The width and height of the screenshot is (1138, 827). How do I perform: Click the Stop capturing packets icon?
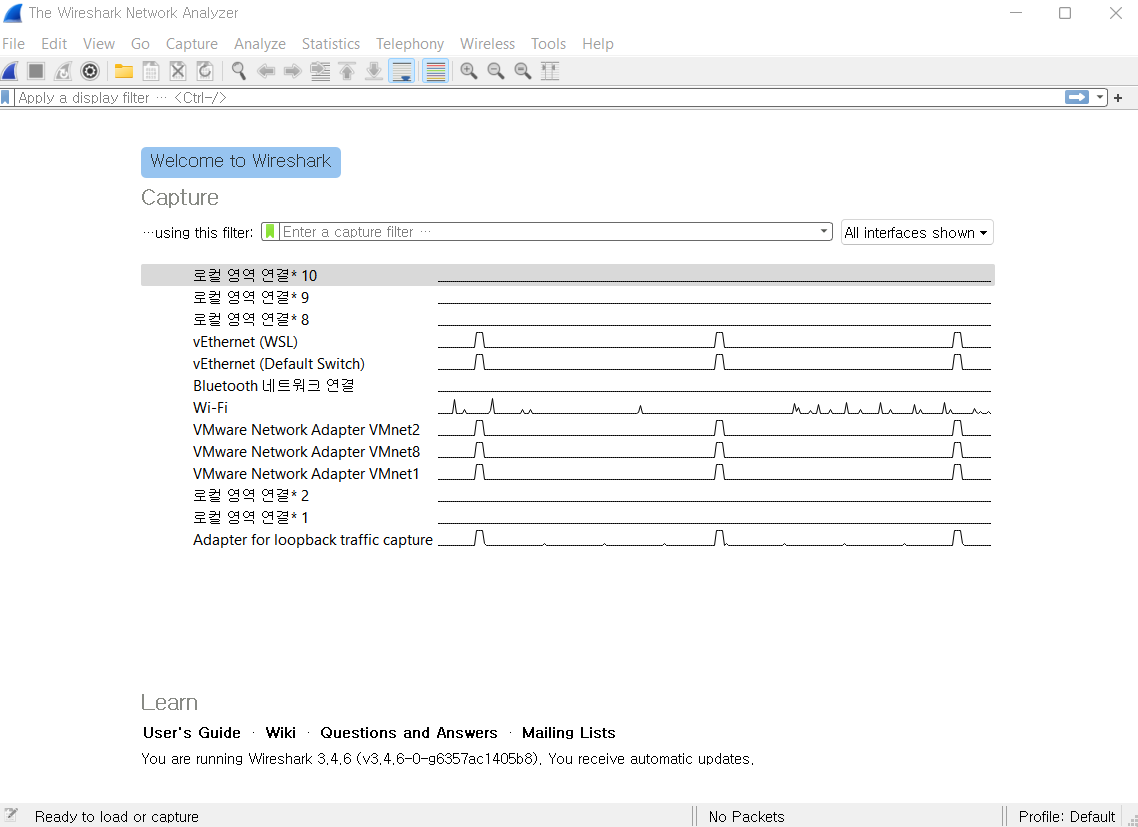pos(36,71)
